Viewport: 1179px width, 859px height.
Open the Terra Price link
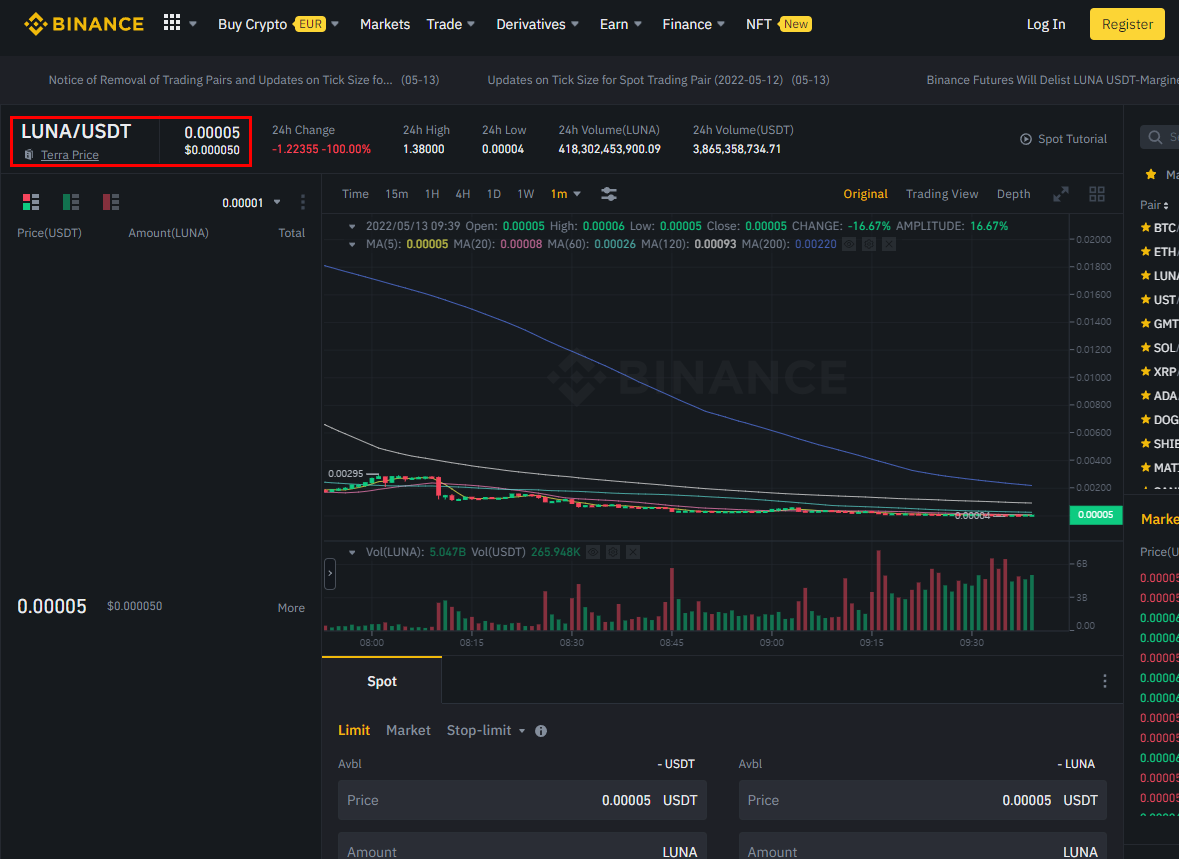click(70, 155)
